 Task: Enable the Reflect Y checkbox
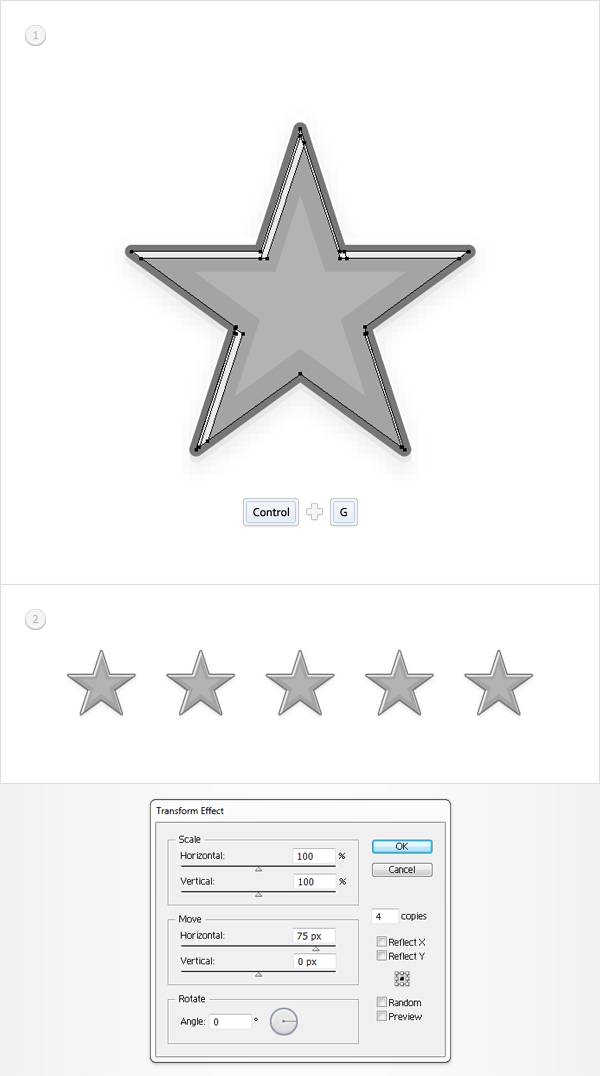382,955
